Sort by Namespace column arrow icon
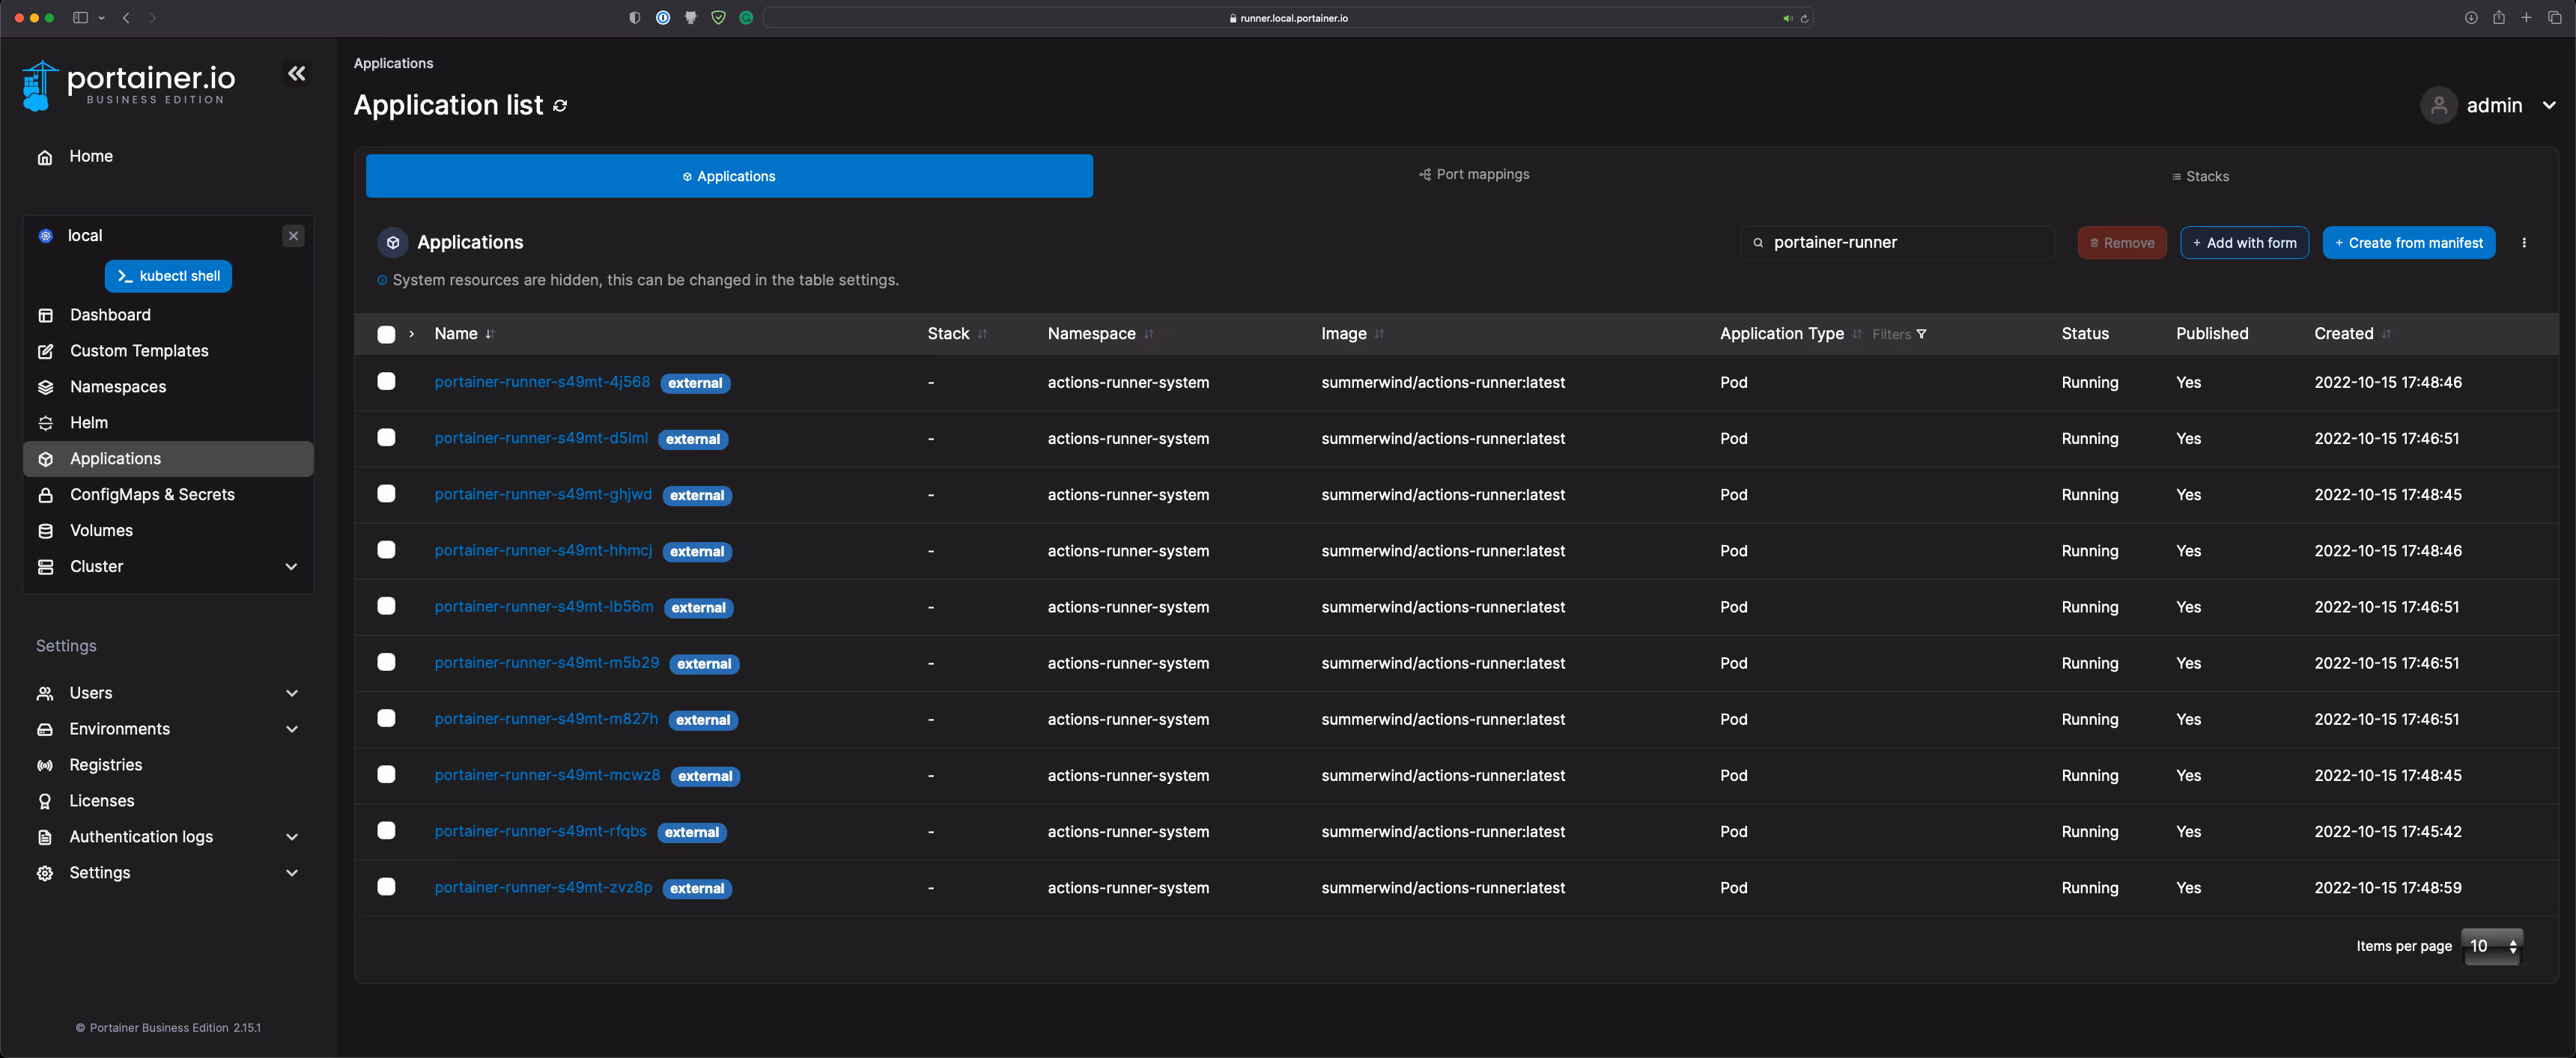The width and height of the screenshot is (2576, 1058). (1149, 334)
